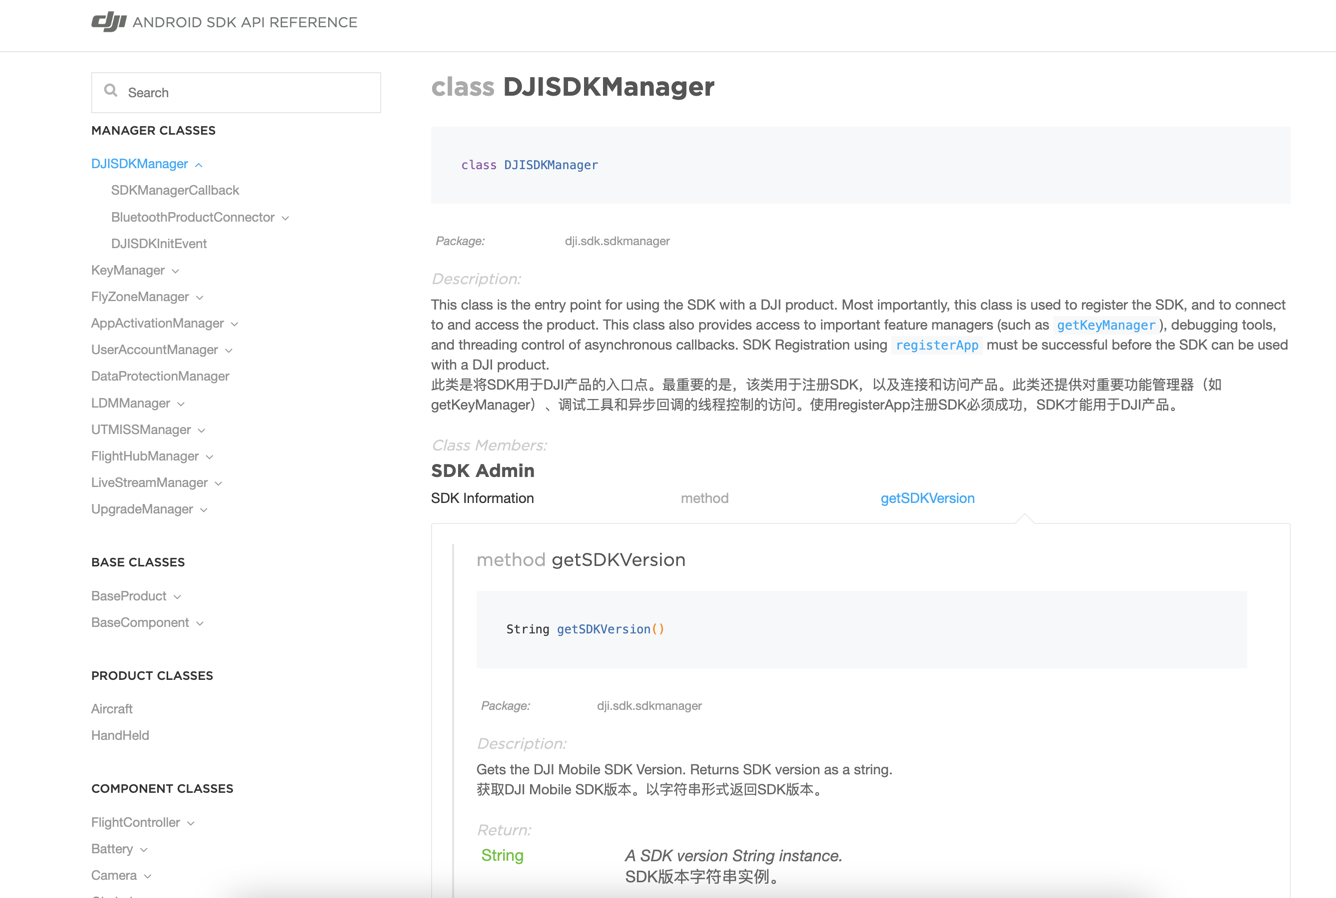Open UpgradeManager in sidebar
The height and width of the screenshot is (898, 1336).
coord(142,509)
